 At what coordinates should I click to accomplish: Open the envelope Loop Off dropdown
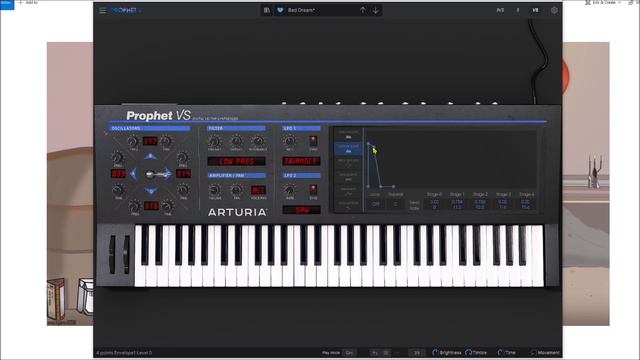pos(375,204)
